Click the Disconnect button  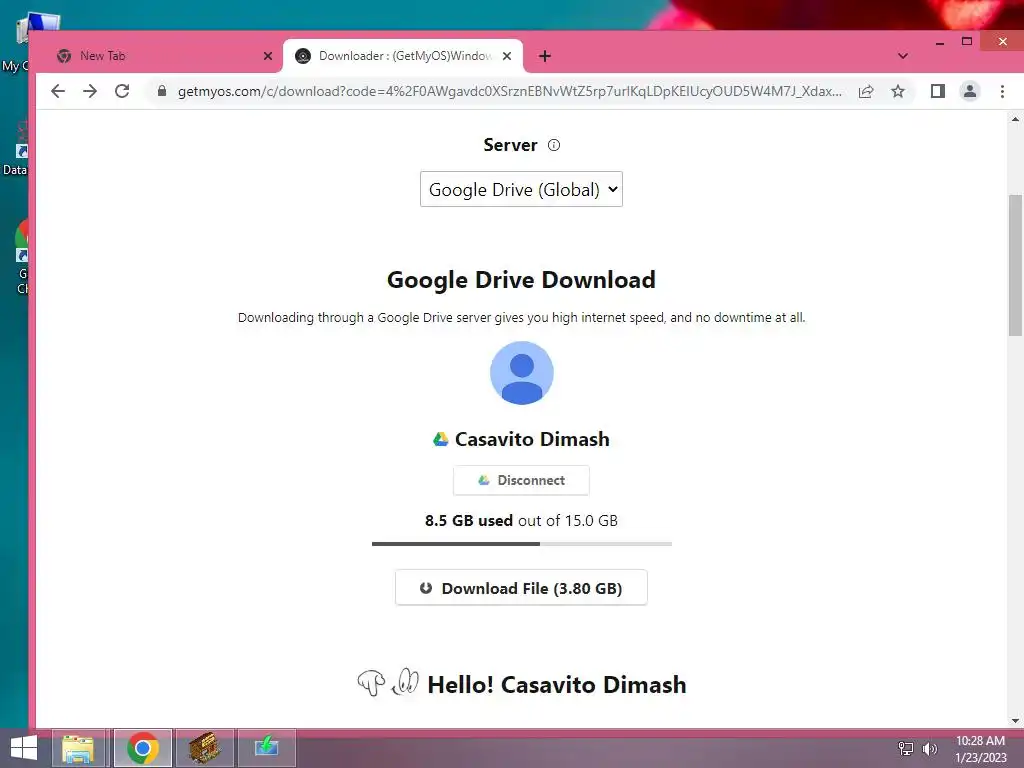click(x=521, y=481)
